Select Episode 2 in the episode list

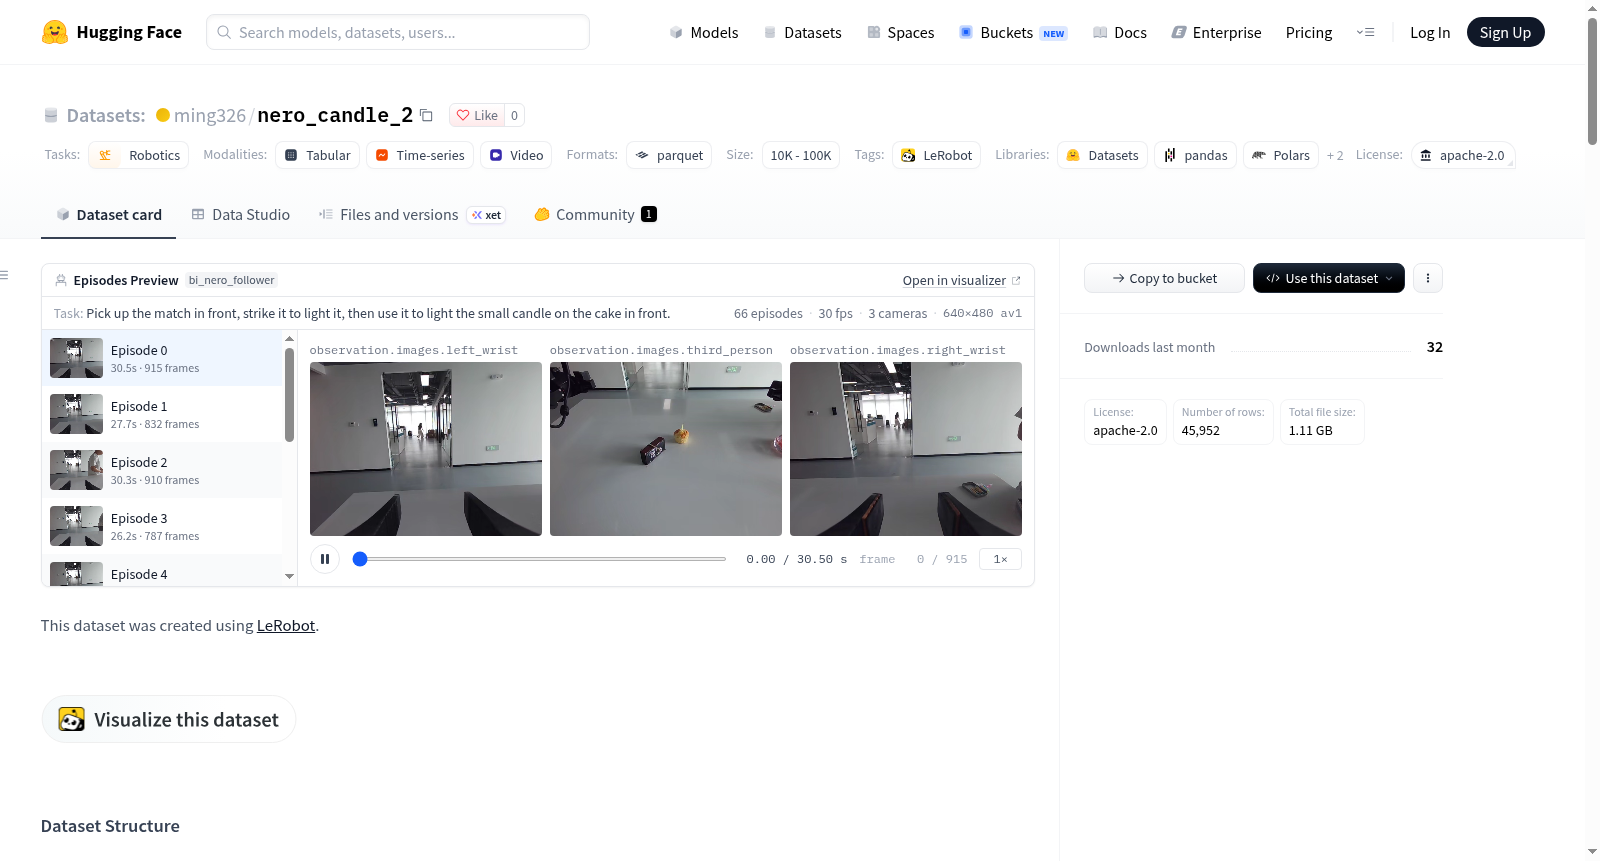164,470
